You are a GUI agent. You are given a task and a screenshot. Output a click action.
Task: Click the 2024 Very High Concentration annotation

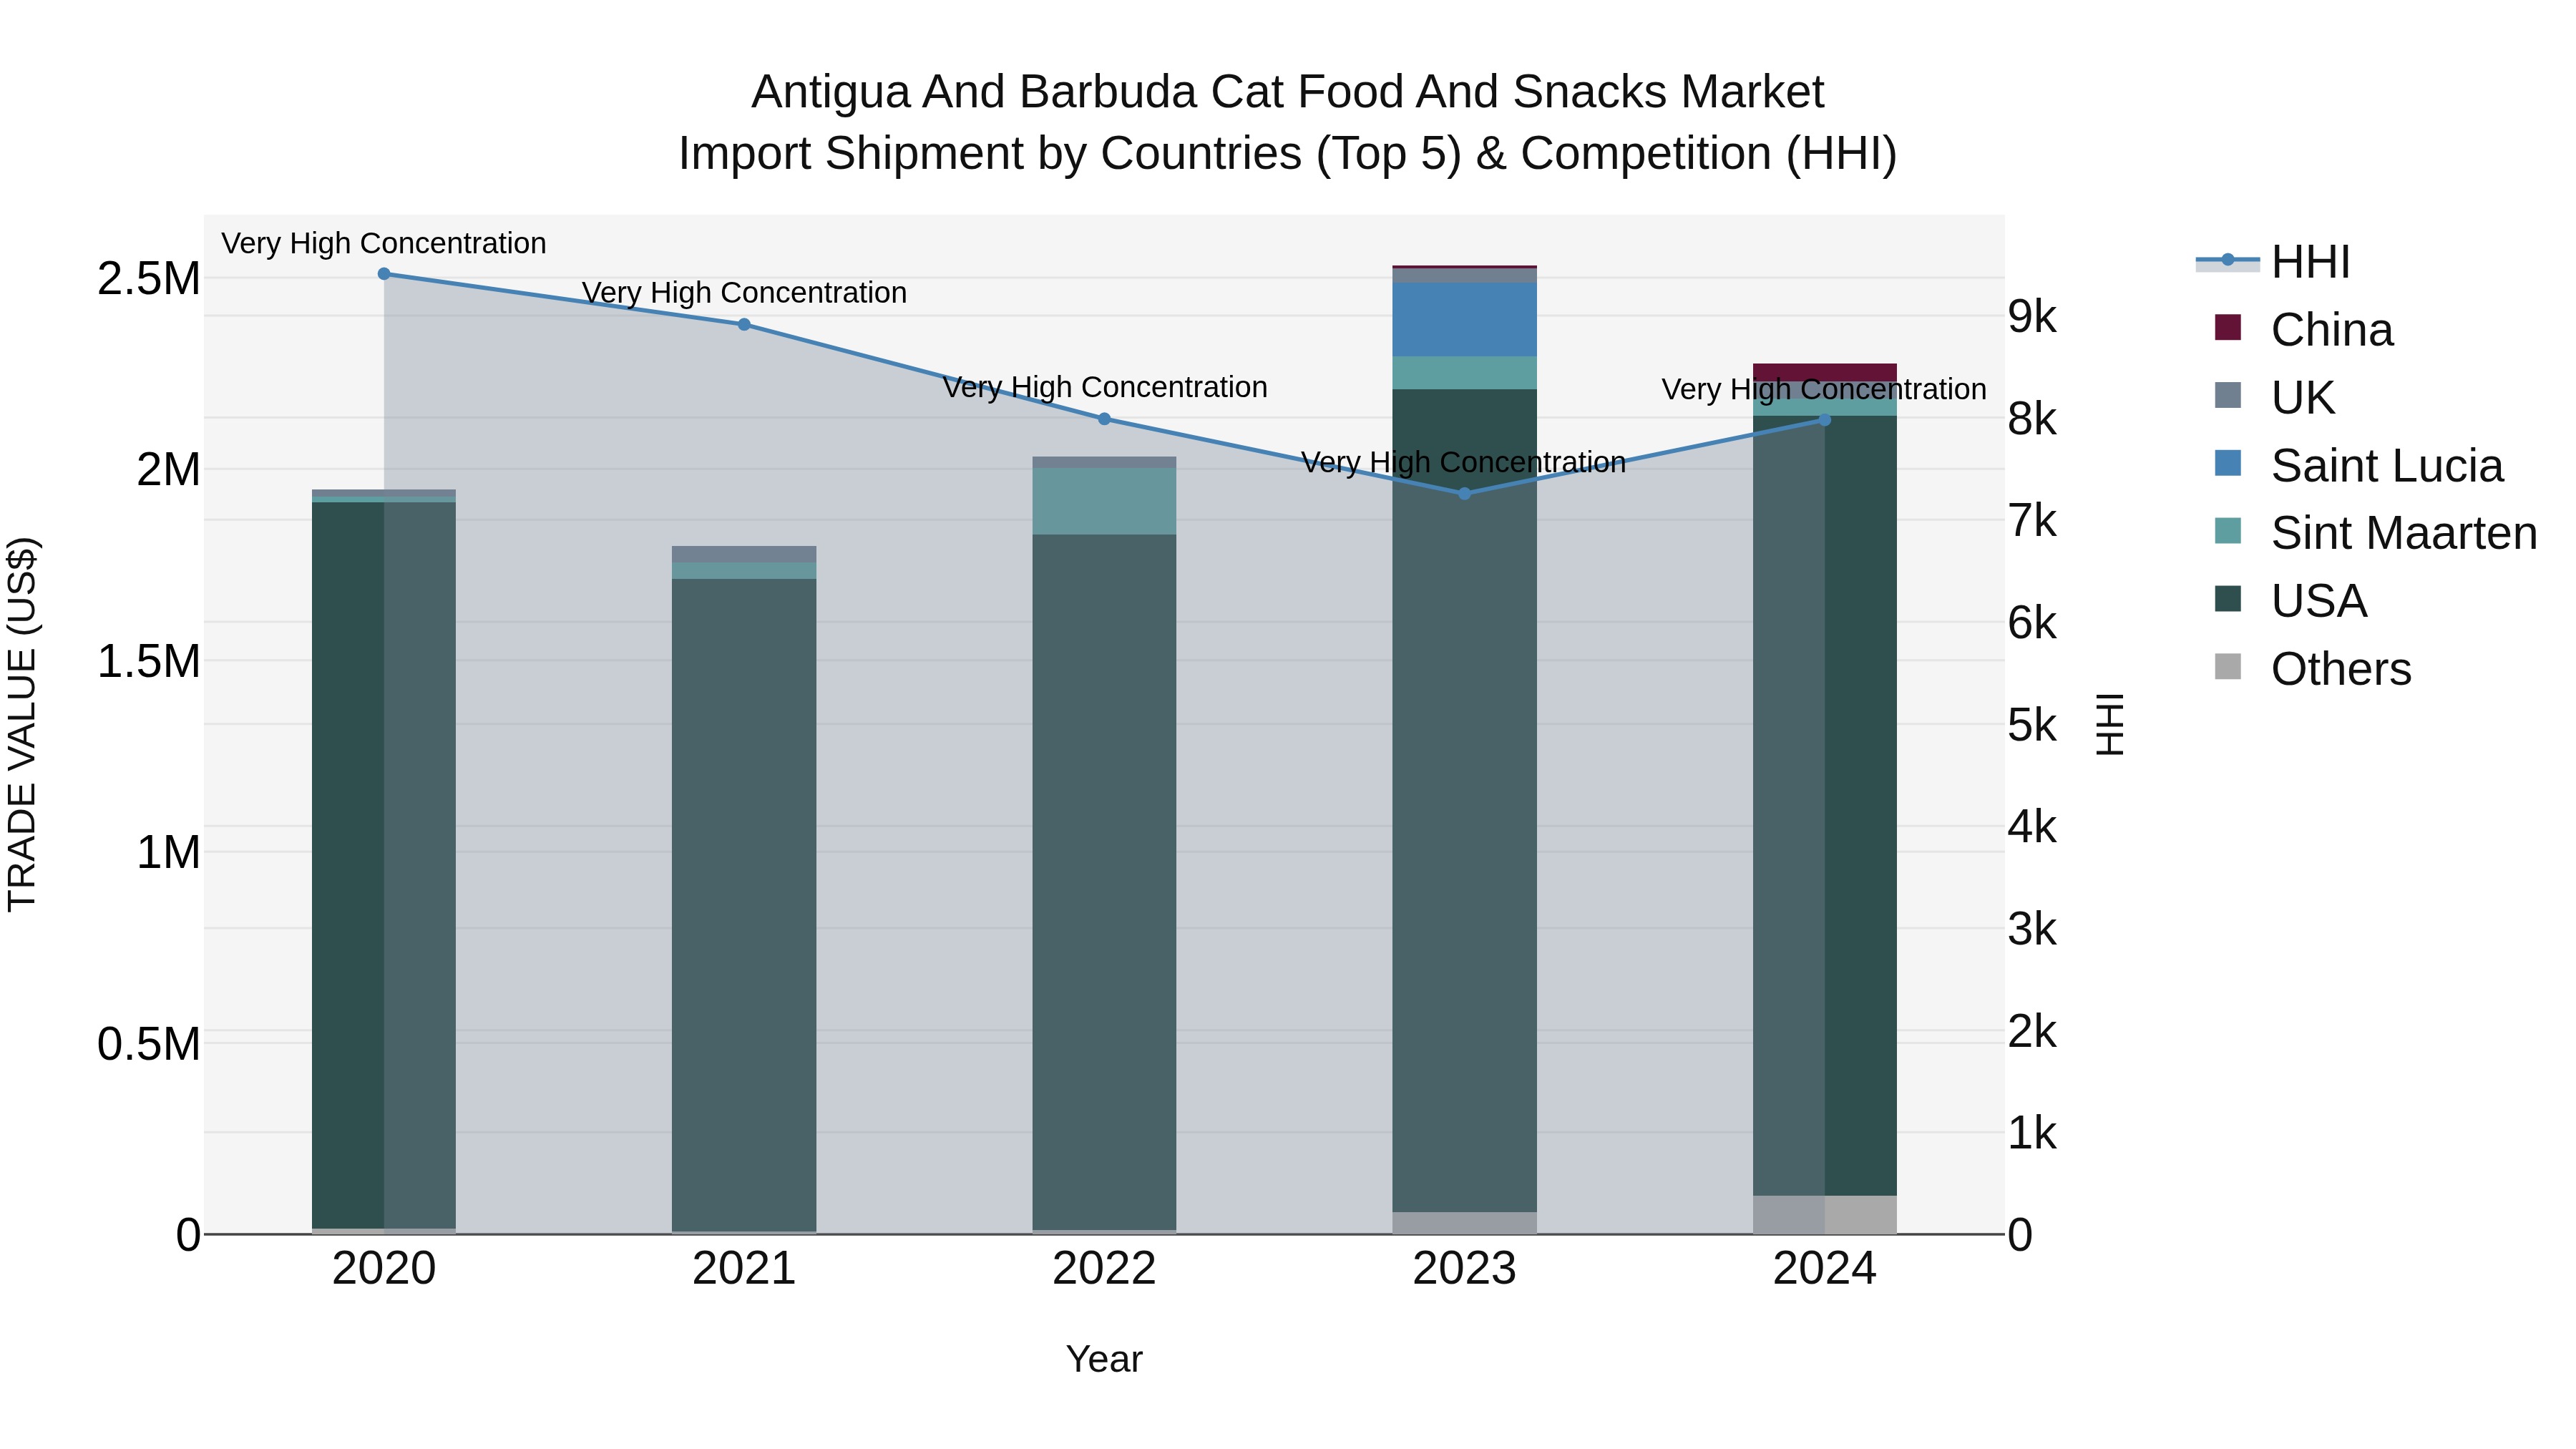point(1824,389)
